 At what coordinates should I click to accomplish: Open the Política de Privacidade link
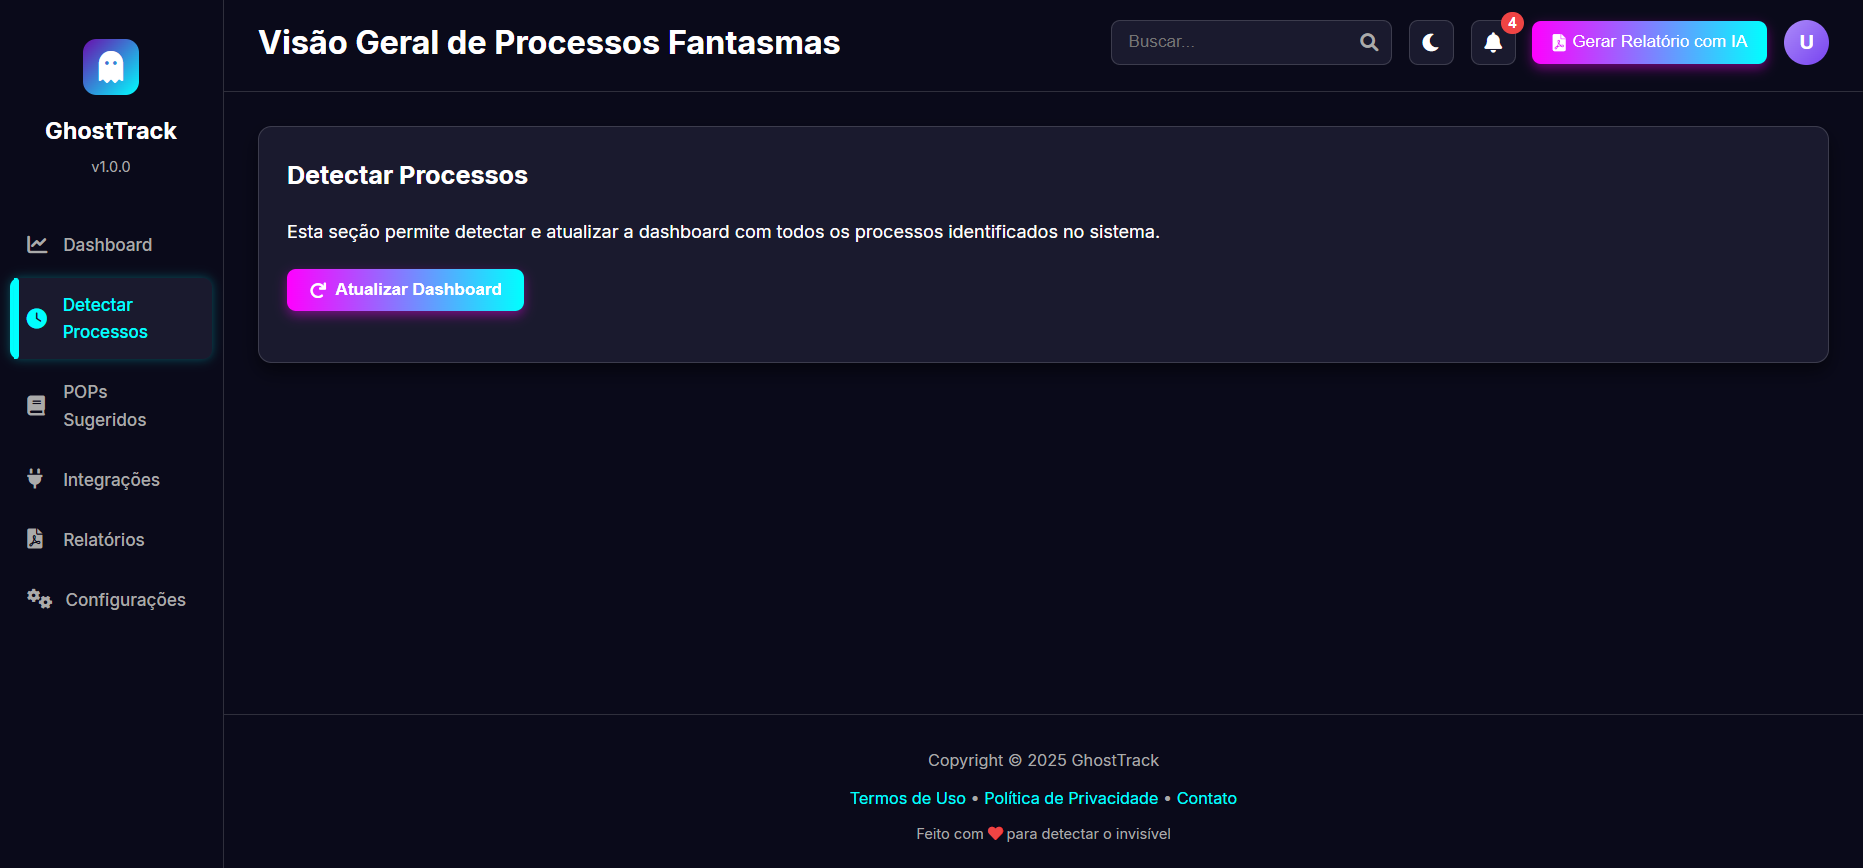point(1070,798)
